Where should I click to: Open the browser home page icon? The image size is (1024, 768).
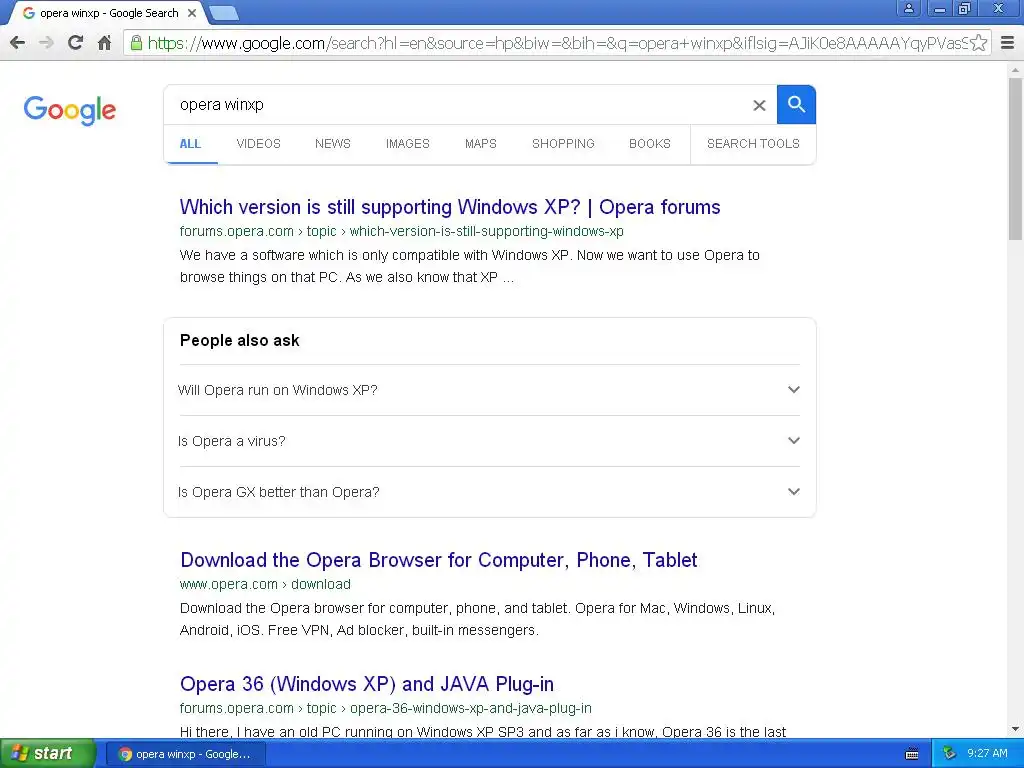[104, 43]
